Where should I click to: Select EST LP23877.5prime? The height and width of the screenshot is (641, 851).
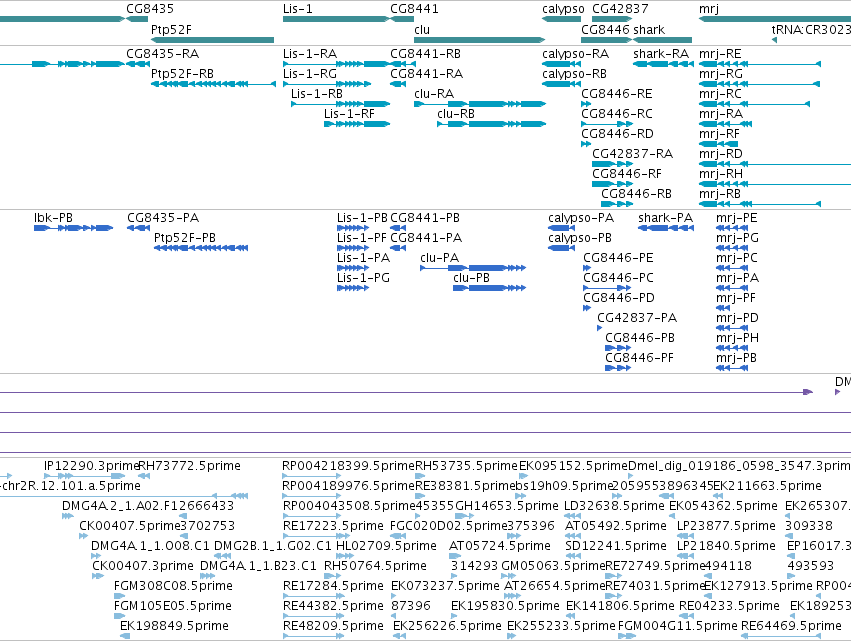click(726, 525)
